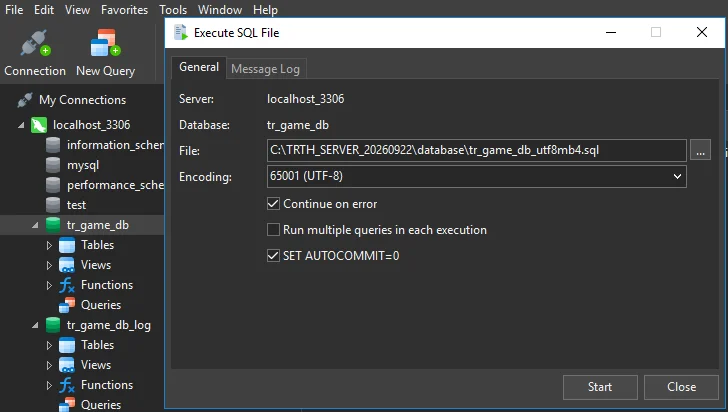
Task: Expand Views under tr_game_db_log
Action: [49, 365]
